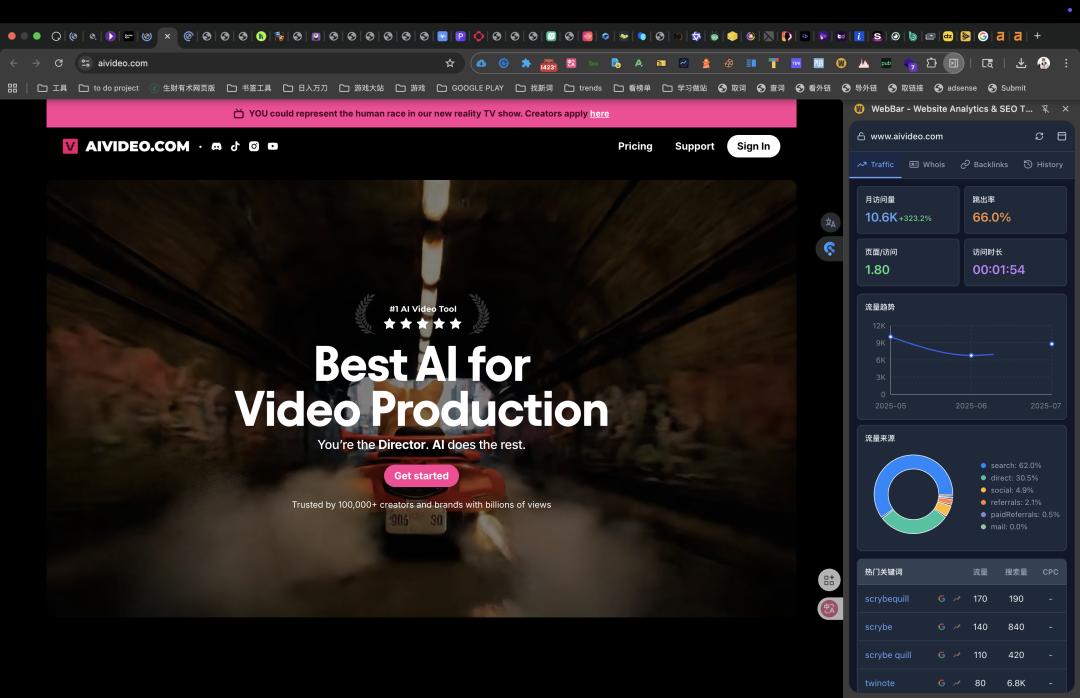This screenshot has height=698, width=1080.
Task: Pin the WebBar side panel
Action: tap(1046, 109)
